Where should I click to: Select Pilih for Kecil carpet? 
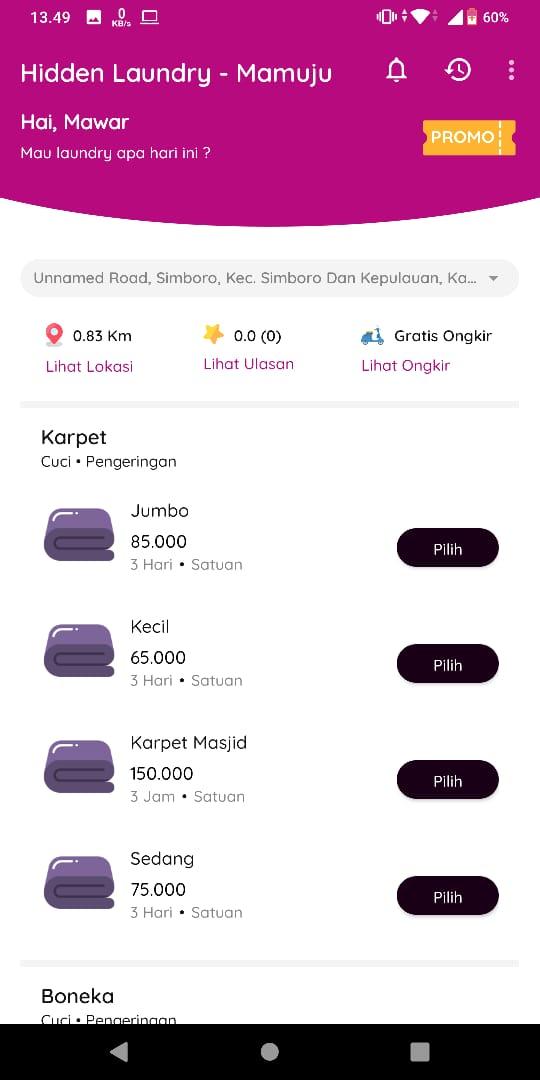(448, 664)
